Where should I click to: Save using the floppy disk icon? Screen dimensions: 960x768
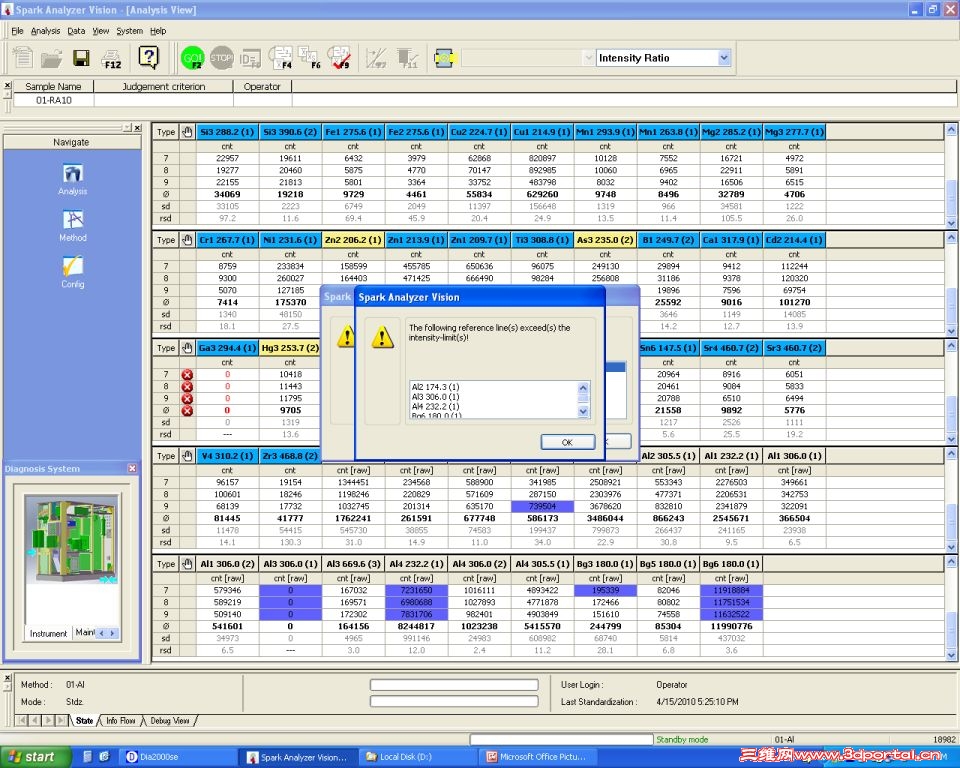pos(81,58)
